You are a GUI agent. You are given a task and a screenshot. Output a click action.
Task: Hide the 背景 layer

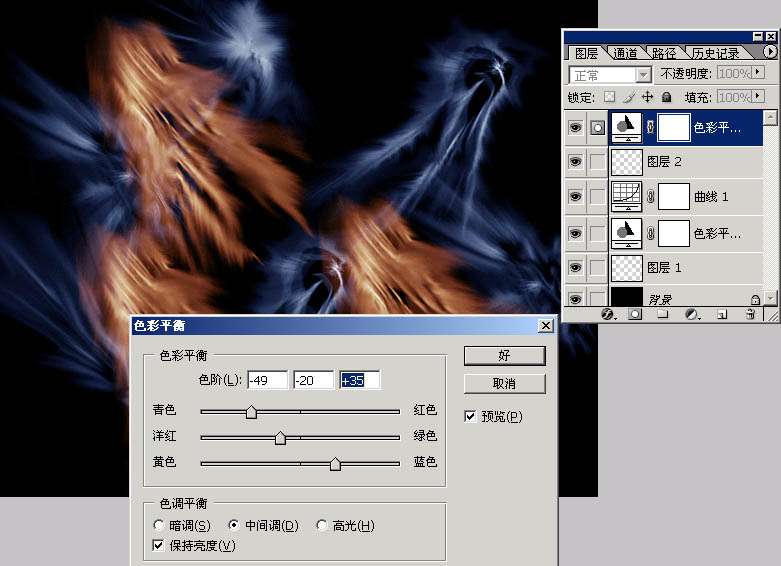coord(575,299)
